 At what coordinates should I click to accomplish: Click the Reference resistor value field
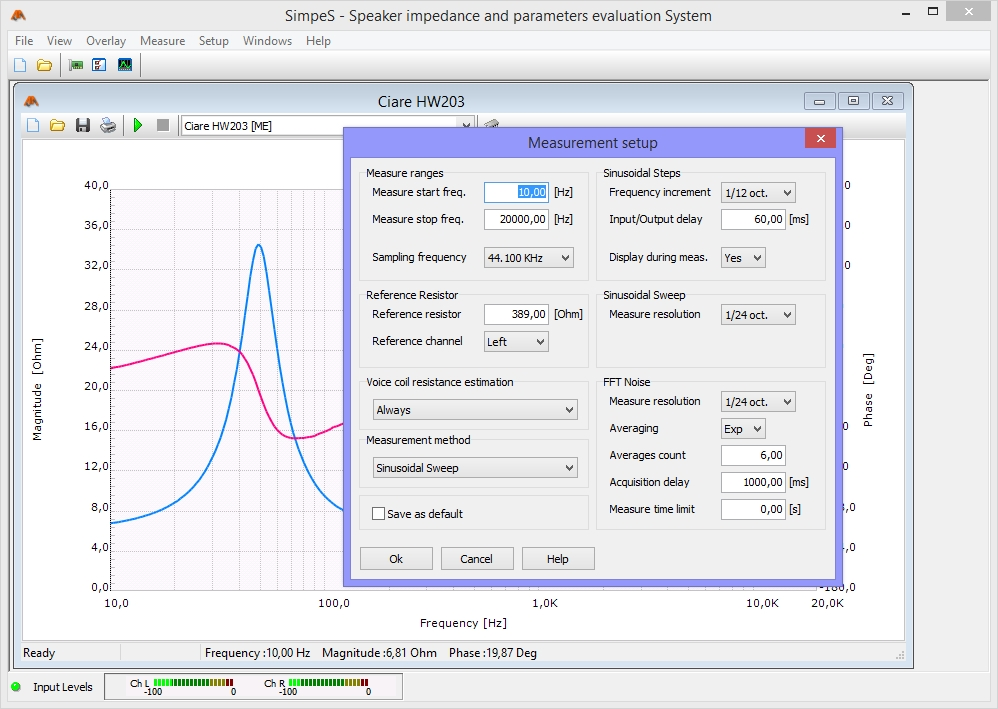pos(516,314)
